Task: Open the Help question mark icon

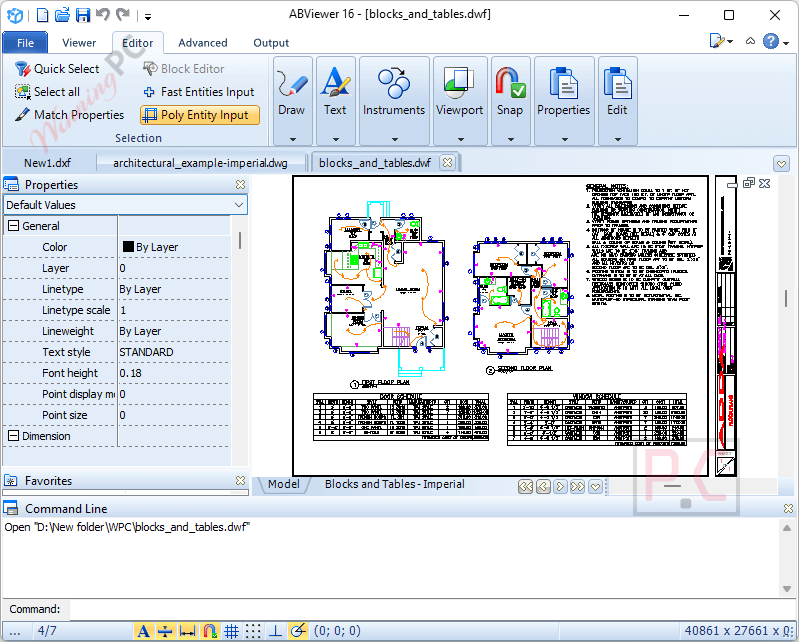Action: (x=770, y=41)
